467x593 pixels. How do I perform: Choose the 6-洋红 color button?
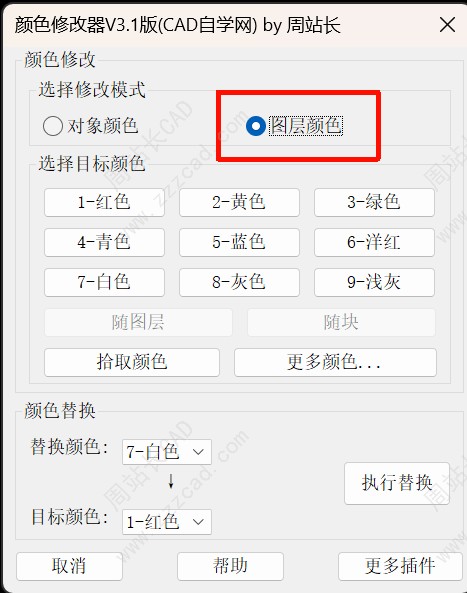pos(374,242)
